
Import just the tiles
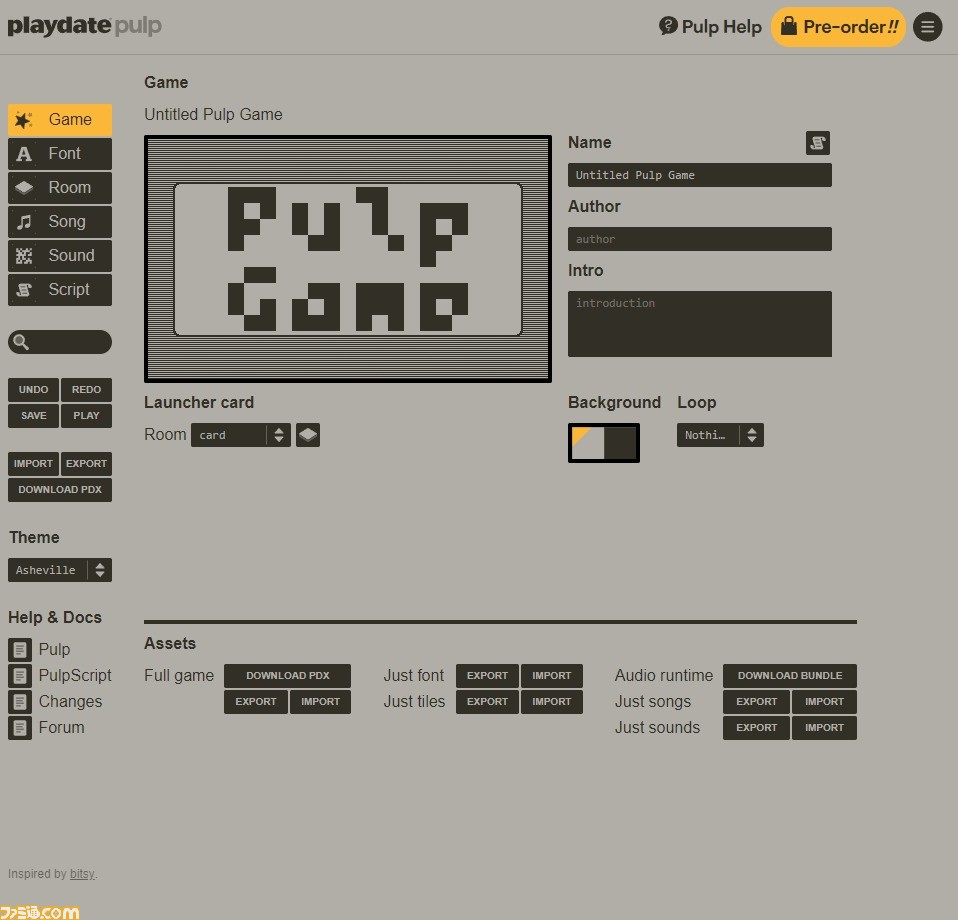click(x=552, y=702)
